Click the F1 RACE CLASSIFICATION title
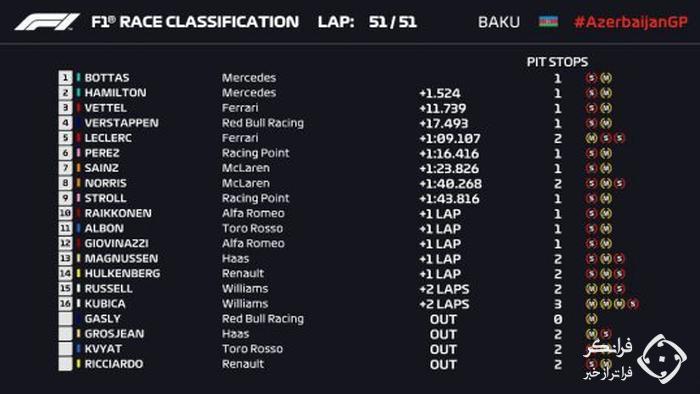700x394 pixels. (195, 22)
